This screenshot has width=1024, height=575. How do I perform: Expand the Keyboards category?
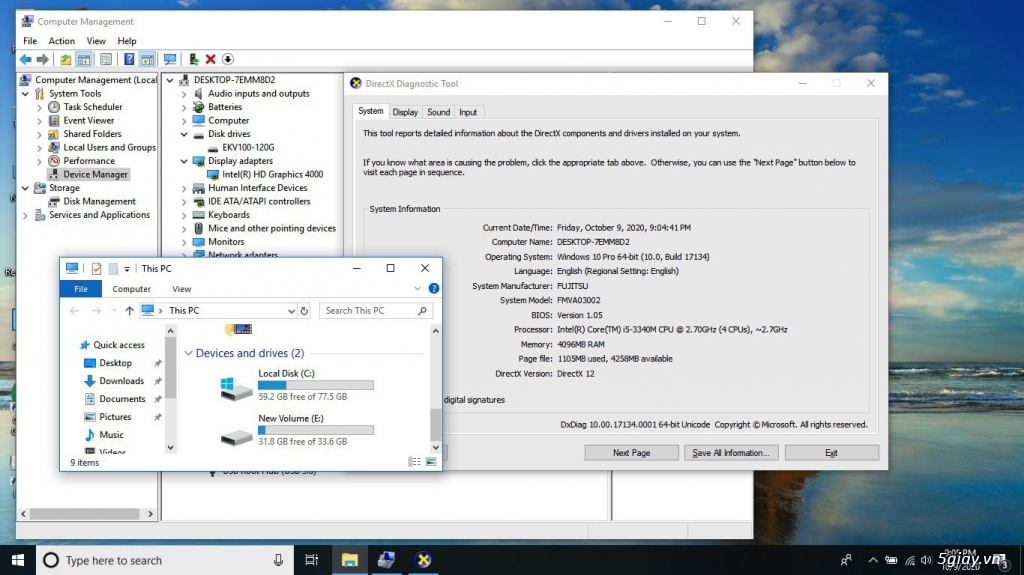point(184,215)
